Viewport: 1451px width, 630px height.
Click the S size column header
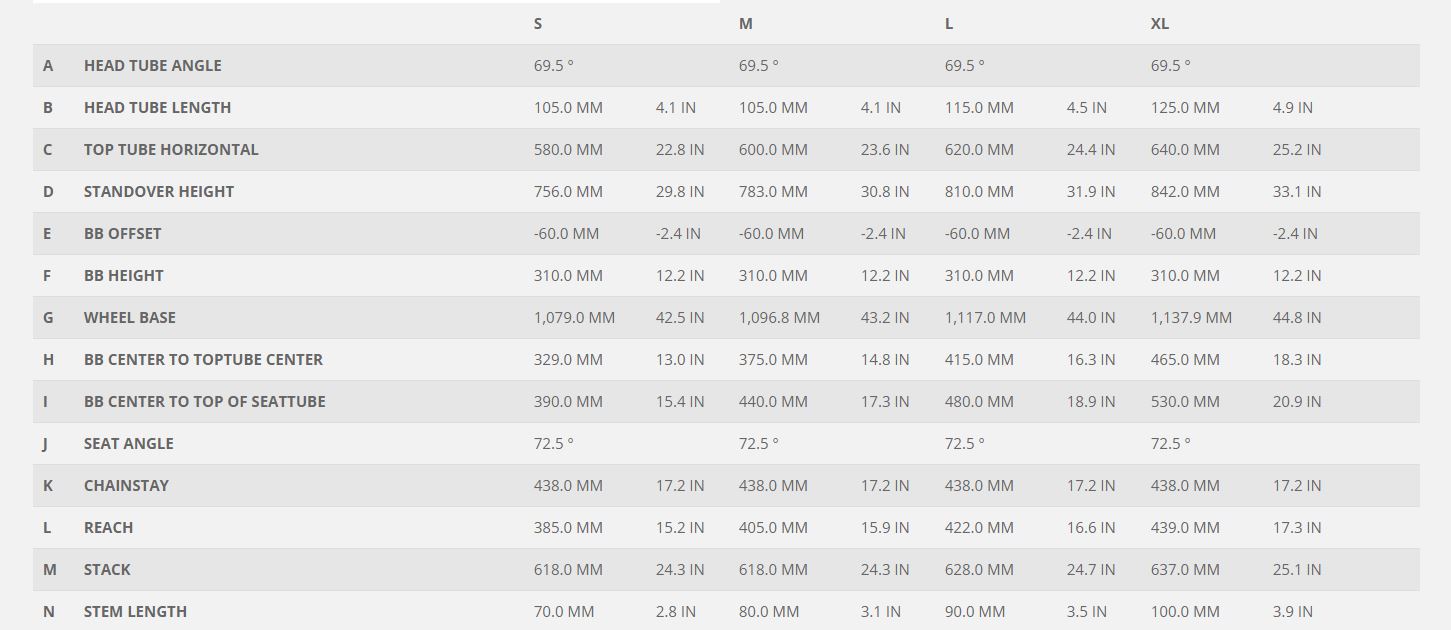point(538,23)
